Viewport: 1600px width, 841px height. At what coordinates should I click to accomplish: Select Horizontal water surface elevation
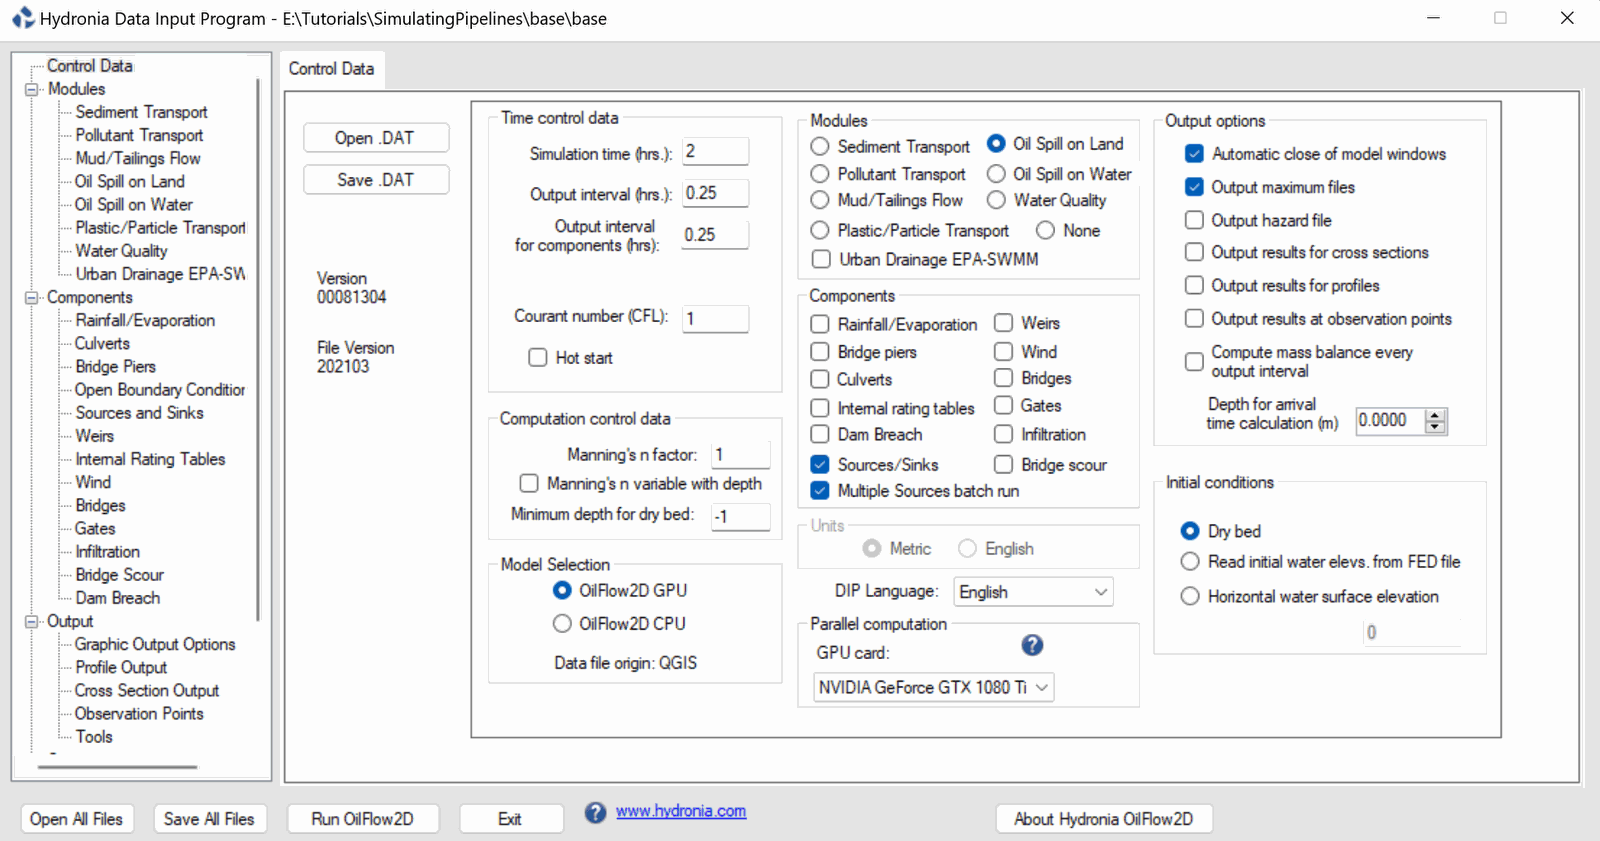coord(1190,596)
